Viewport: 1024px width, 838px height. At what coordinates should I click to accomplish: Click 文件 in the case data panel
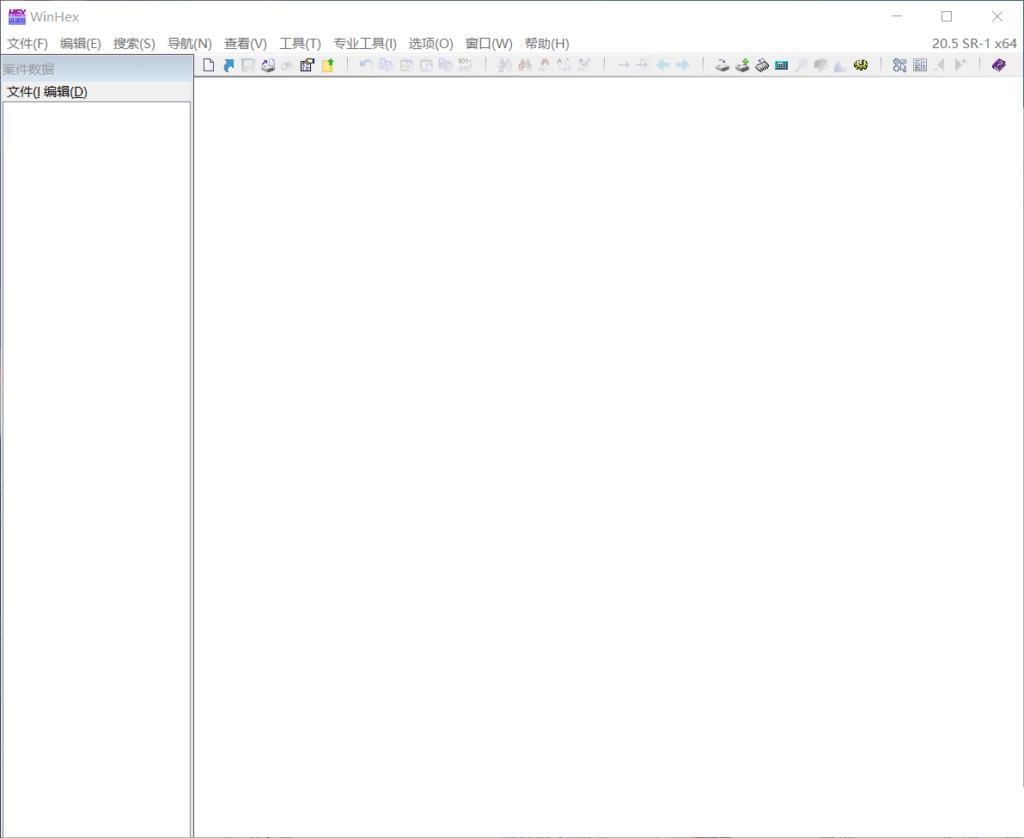point(21,92)
